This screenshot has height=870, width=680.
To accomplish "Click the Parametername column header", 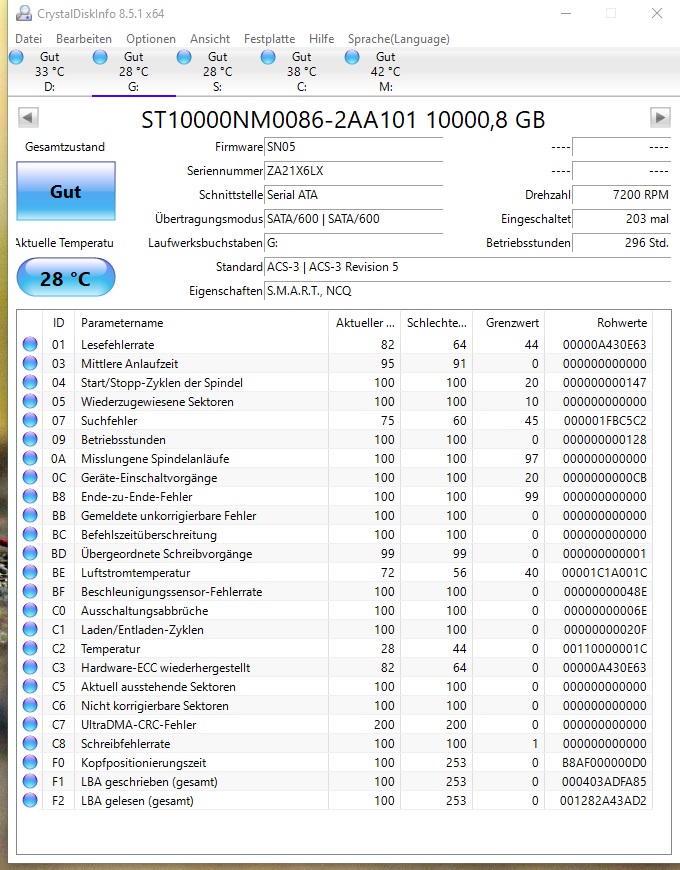I will [x=201, y=323].
